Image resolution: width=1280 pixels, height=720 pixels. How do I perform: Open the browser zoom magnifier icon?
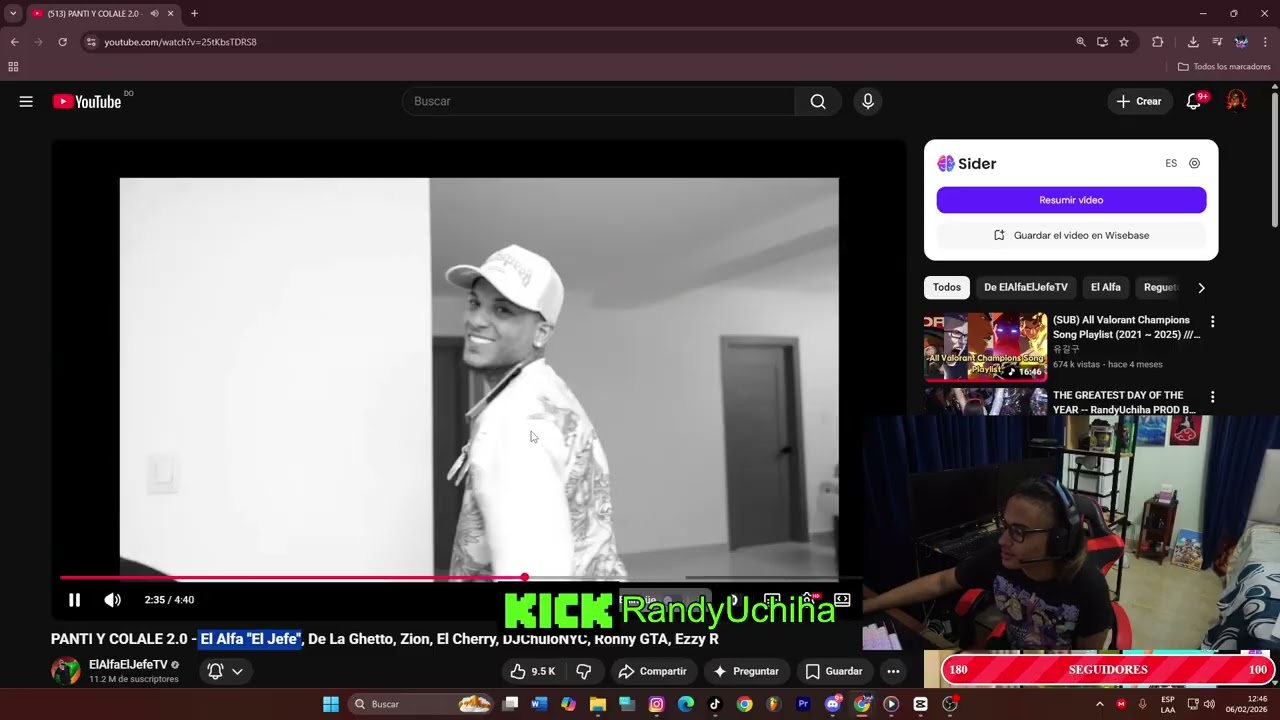[1080, 42]
